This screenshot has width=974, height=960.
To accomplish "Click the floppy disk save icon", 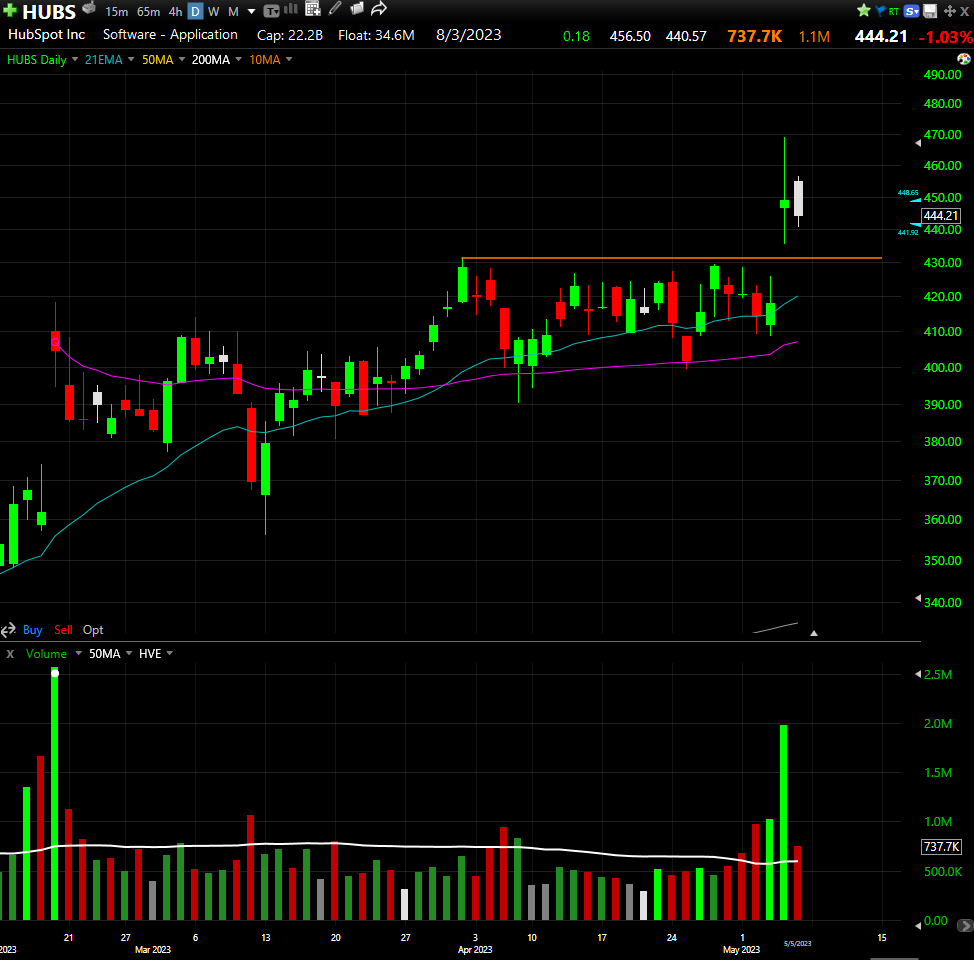I will [x=930, y=11].
